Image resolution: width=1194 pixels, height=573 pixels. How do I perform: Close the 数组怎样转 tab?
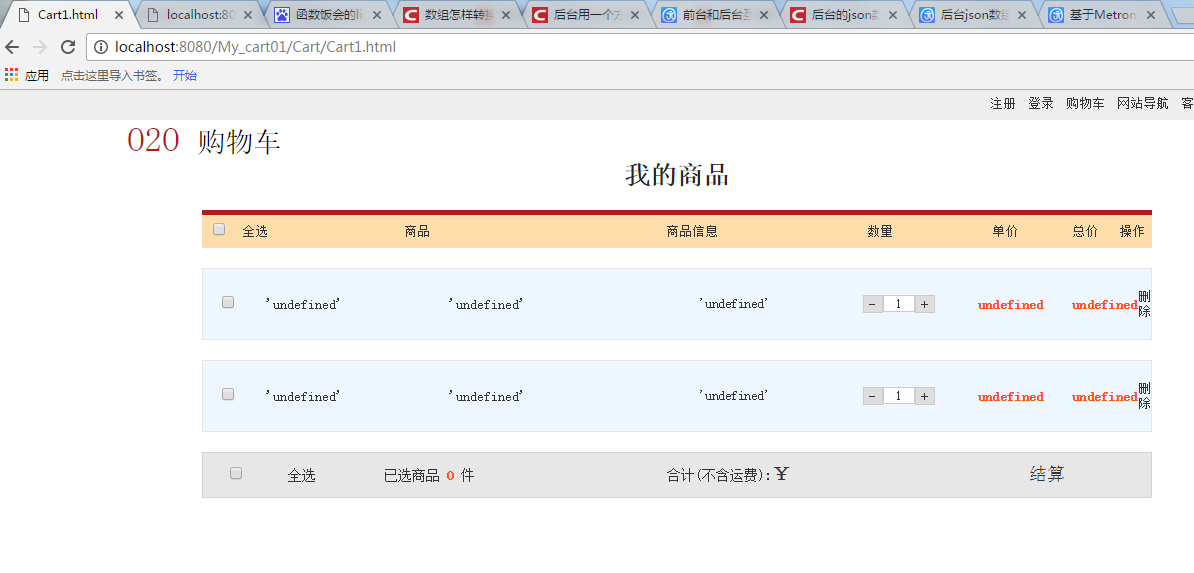pos(506,14)
